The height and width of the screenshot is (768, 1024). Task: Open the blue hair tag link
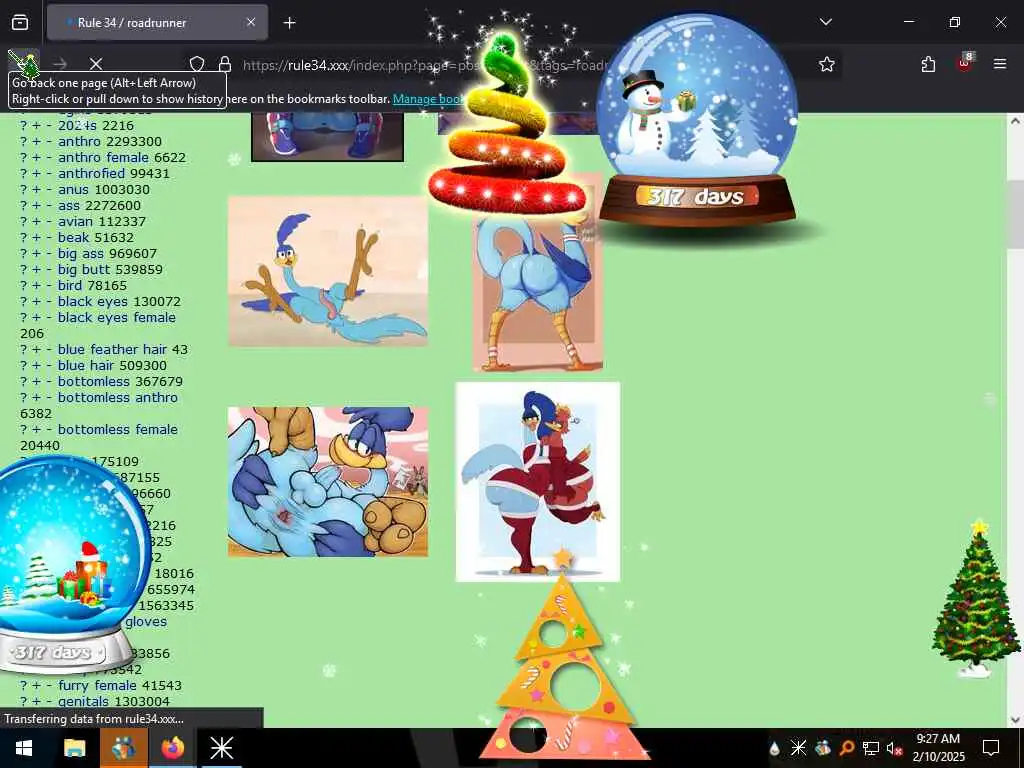[x=86, y=366]
